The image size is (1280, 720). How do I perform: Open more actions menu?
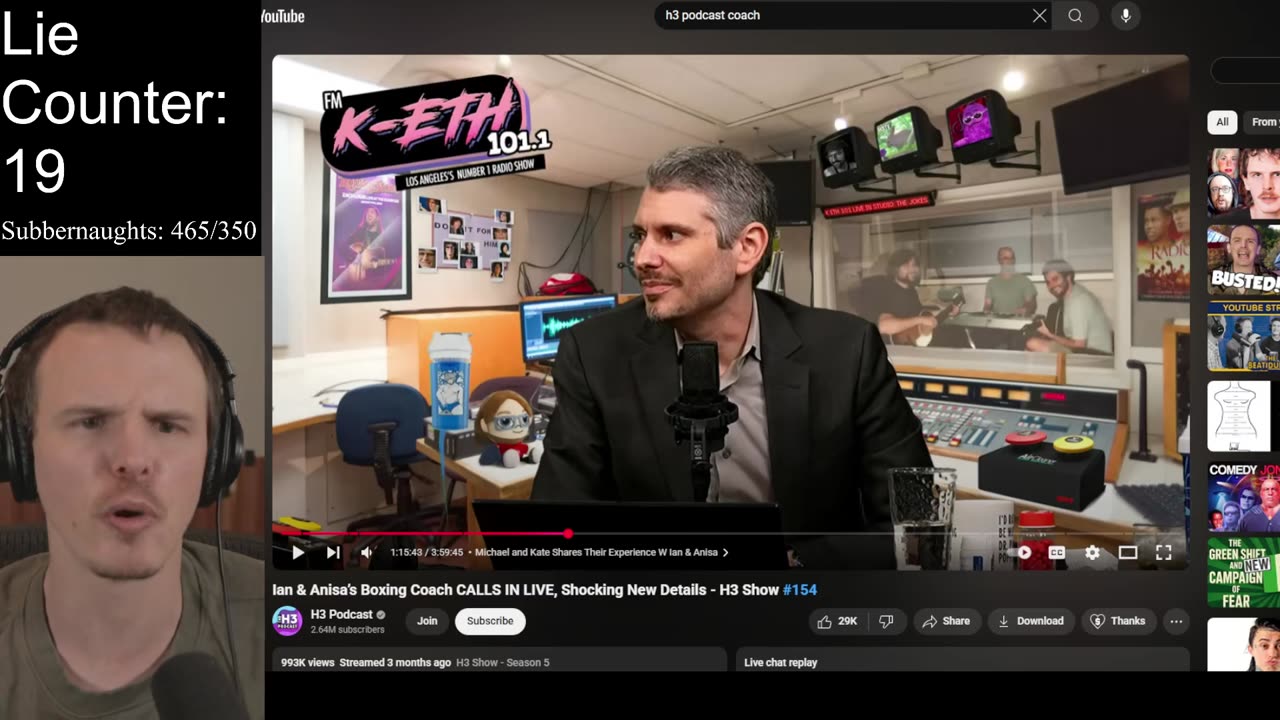(x=1176, y=621)
